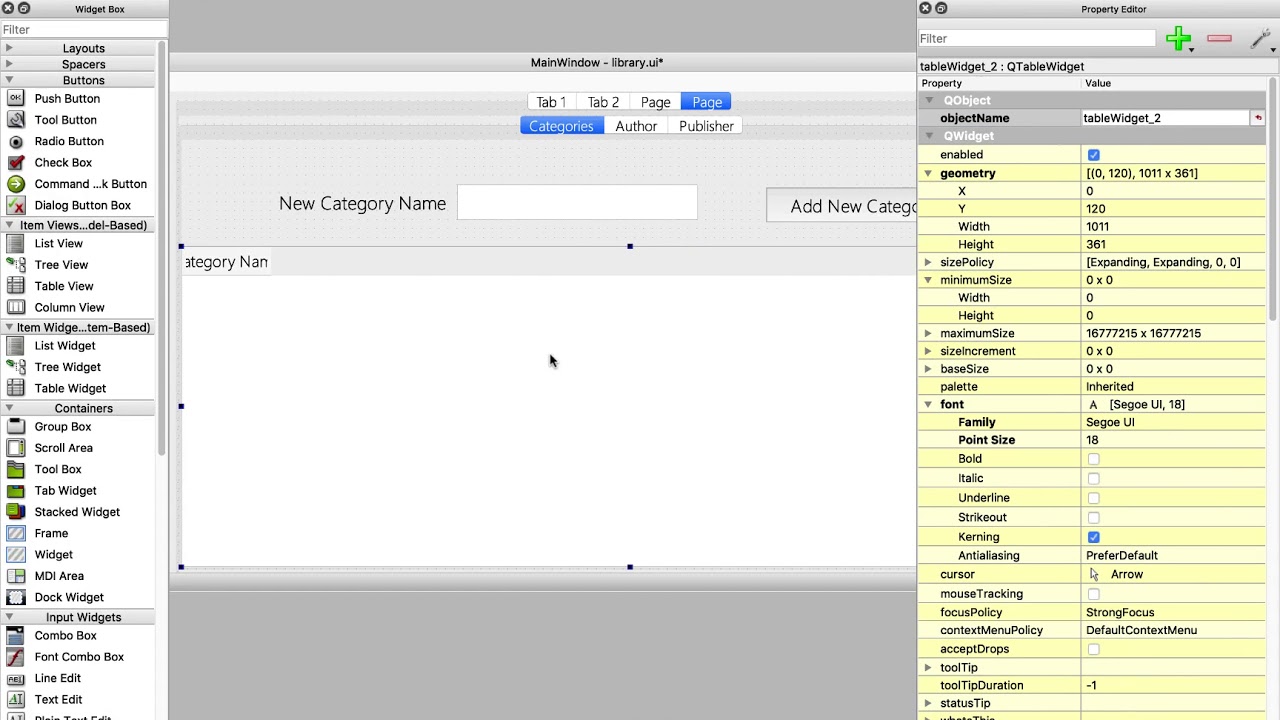Pick the MDI Area icon
Image resolution: width=1280 pixels, height=720 pixels.
tap(16, 576)
